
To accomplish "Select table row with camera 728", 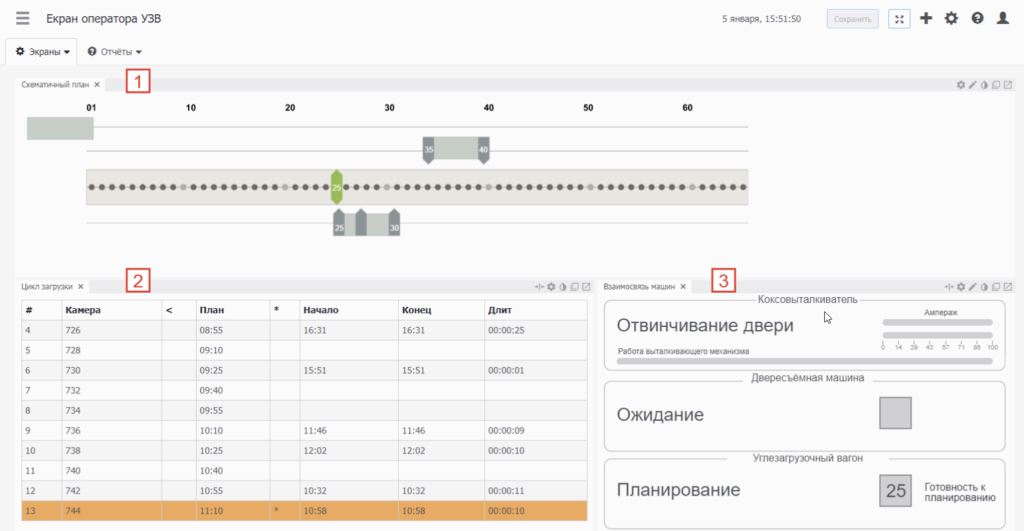I will [304, 350].
